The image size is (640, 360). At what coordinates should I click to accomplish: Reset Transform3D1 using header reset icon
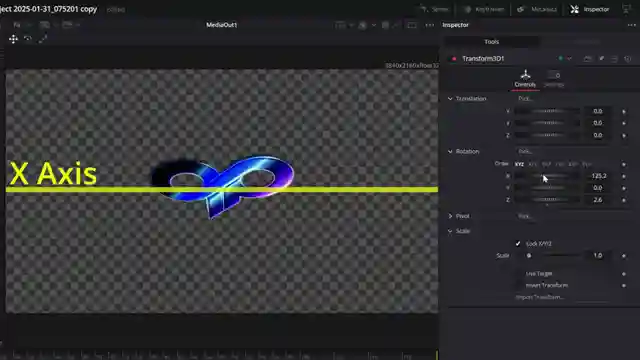(x=628, y=59)
